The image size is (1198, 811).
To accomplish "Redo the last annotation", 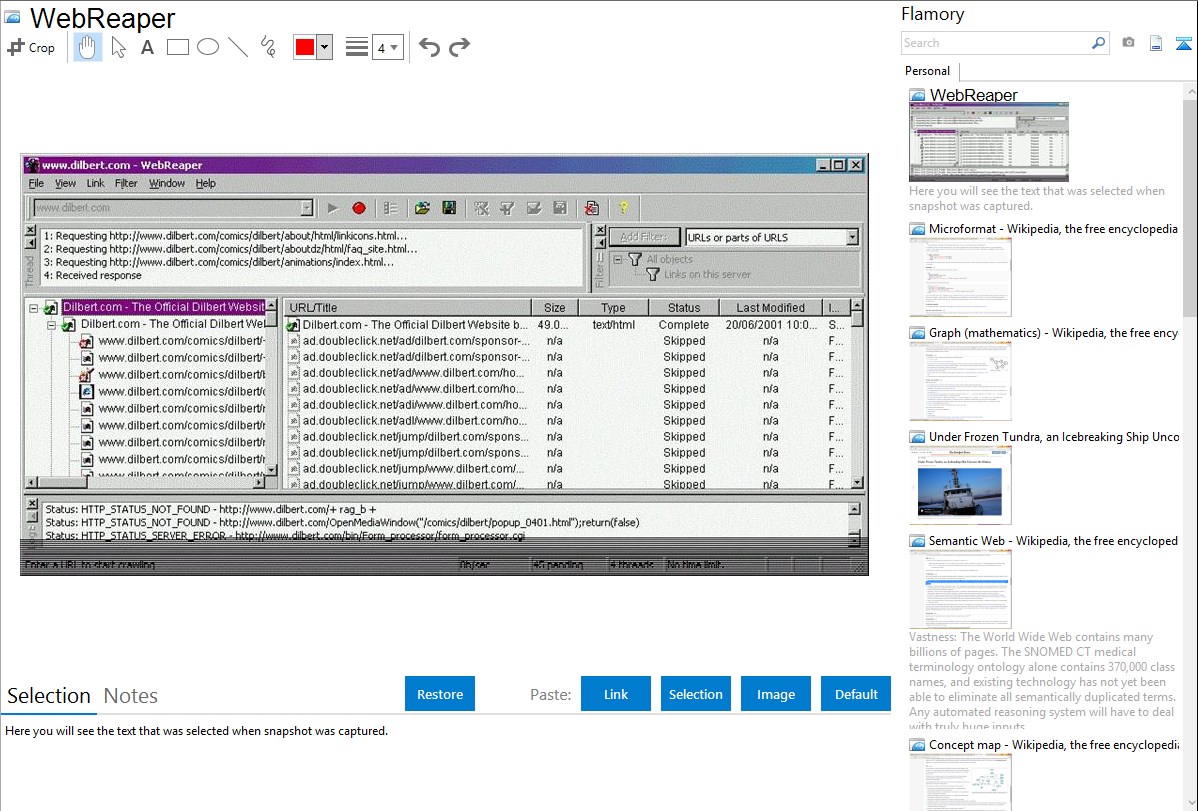I will pos(459,47).
